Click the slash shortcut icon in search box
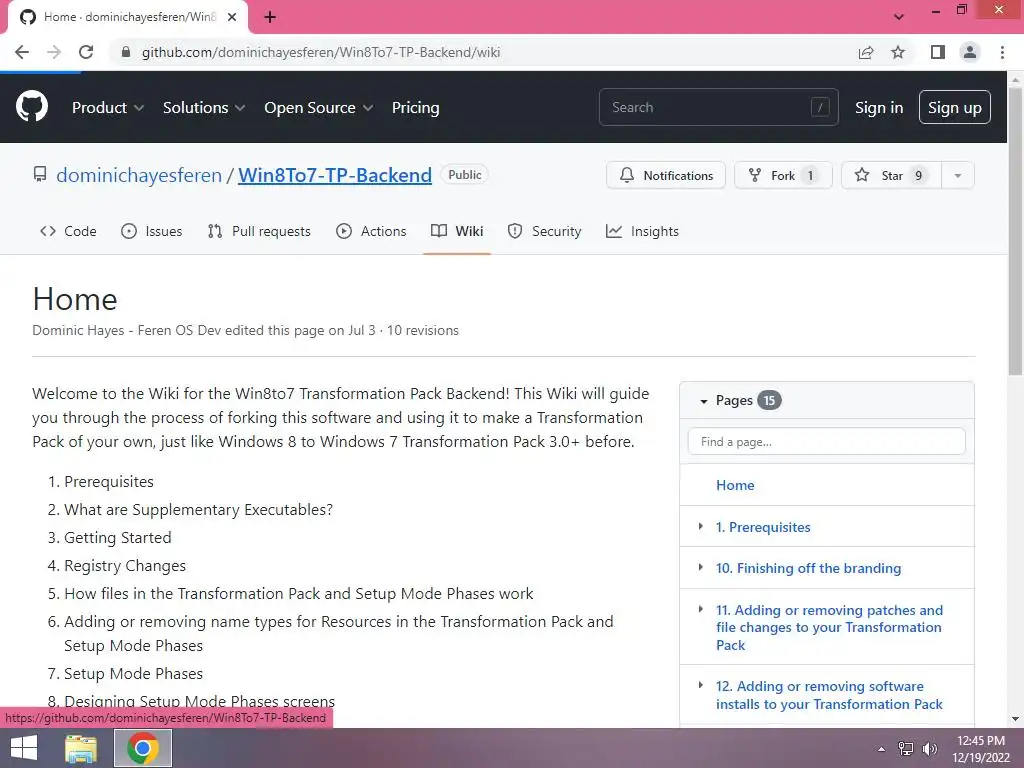 click(820, 107)
